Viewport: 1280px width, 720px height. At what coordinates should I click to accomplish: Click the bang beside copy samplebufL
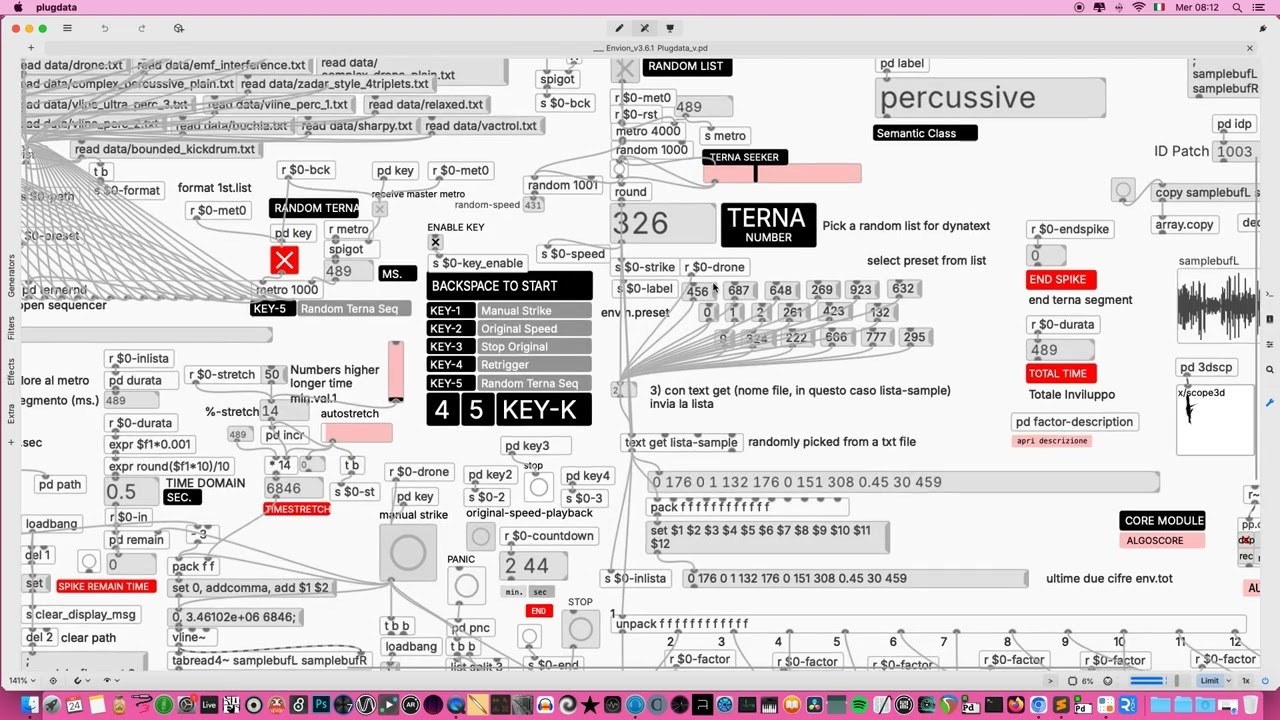pos(1123,190)
